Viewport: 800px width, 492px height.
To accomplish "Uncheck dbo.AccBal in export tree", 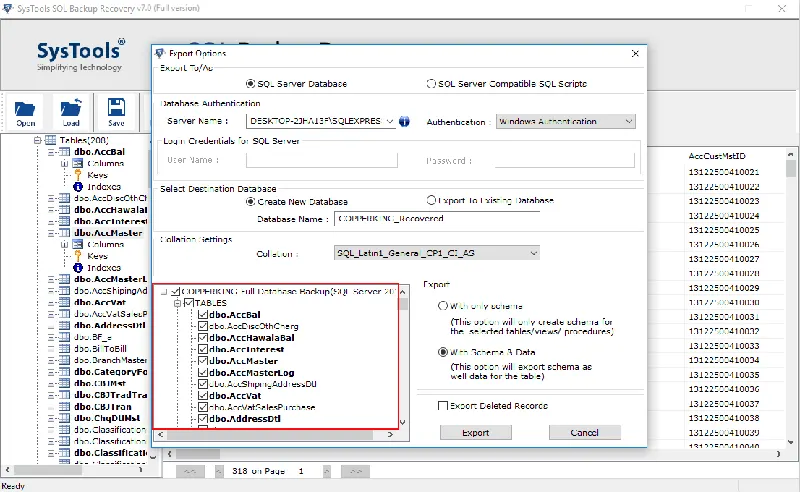I will 203,314.
